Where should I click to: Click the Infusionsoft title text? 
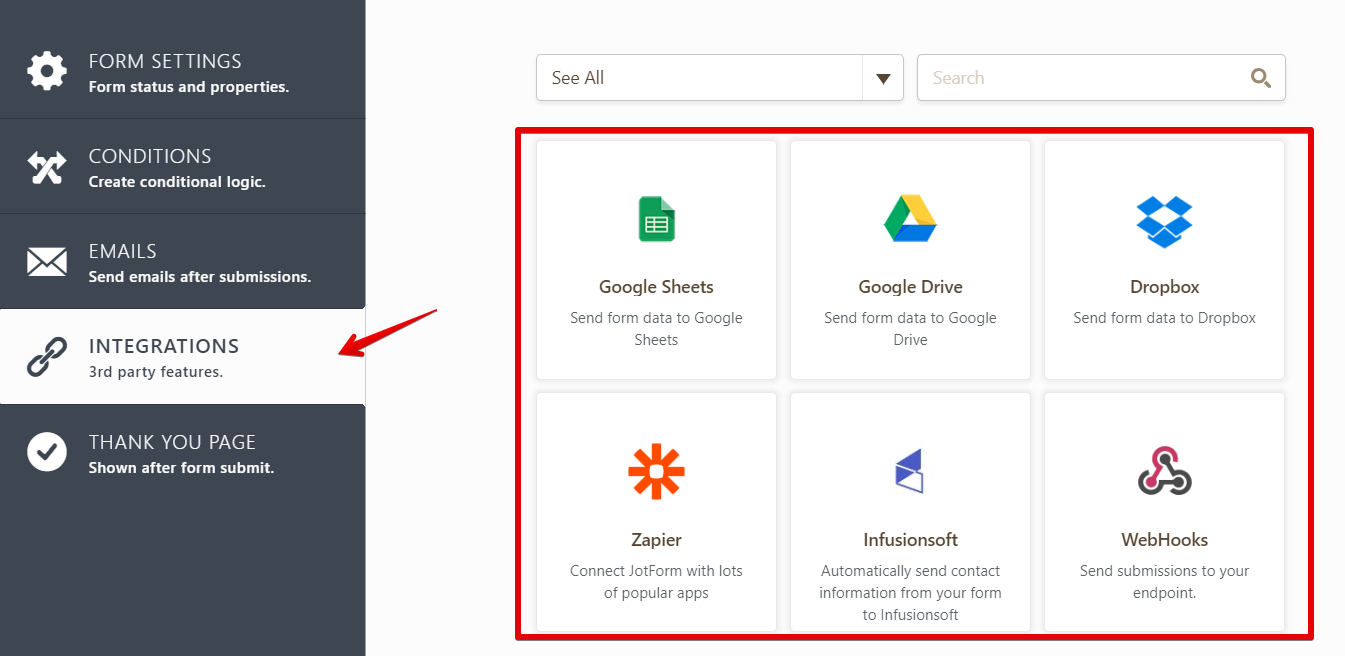pyautogui.click(x=911, y=540)
